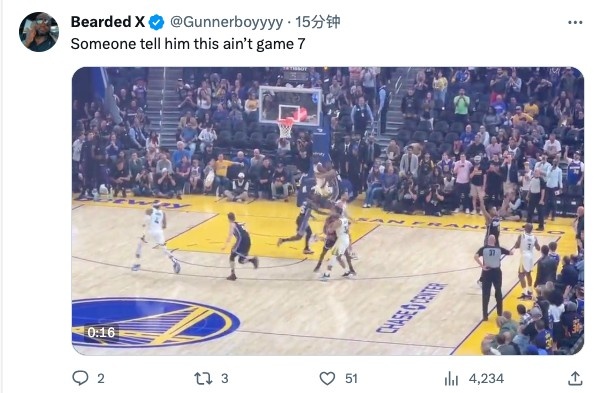Click the blue verified badge
Image resolution: width=597 pixels, height=393 pixels.
[156, 22]
